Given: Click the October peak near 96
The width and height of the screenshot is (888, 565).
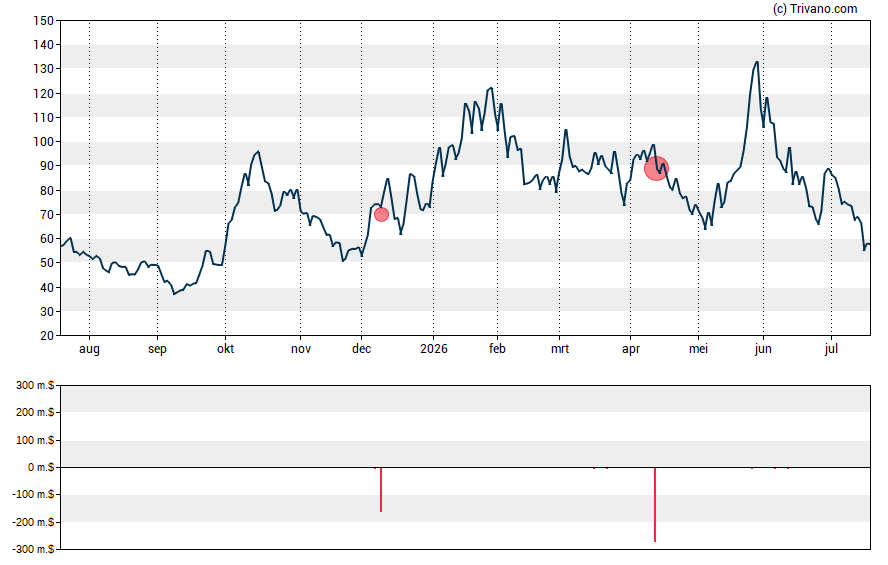Looking at the screenshot, I should click(x=258, y=152).
